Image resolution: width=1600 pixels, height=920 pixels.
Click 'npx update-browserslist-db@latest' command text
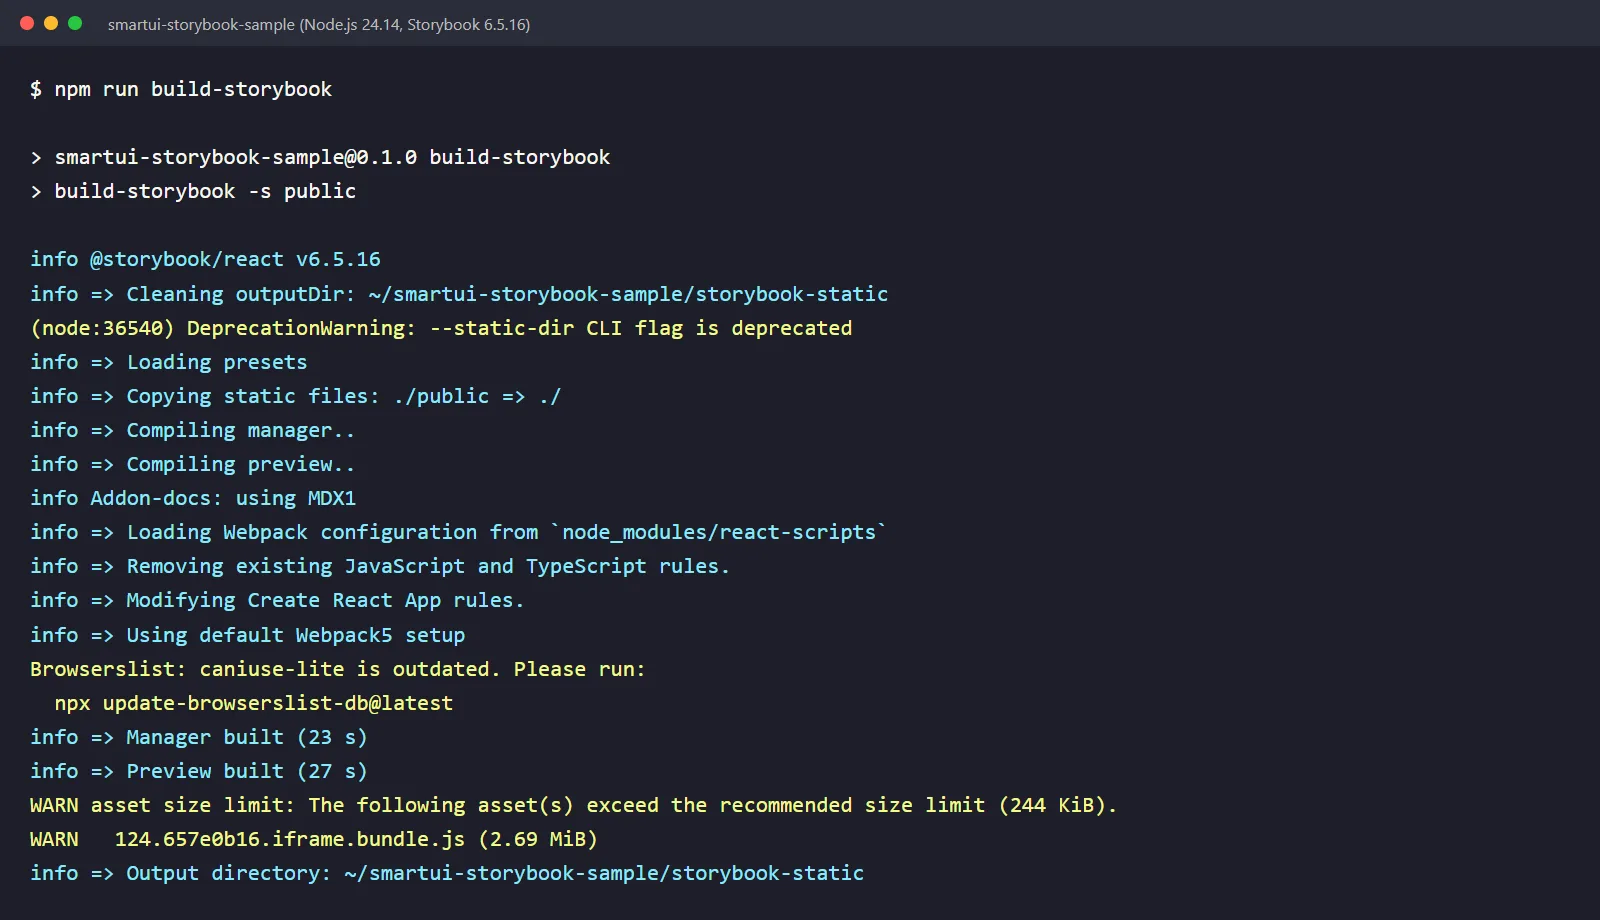tap(254, 703)
